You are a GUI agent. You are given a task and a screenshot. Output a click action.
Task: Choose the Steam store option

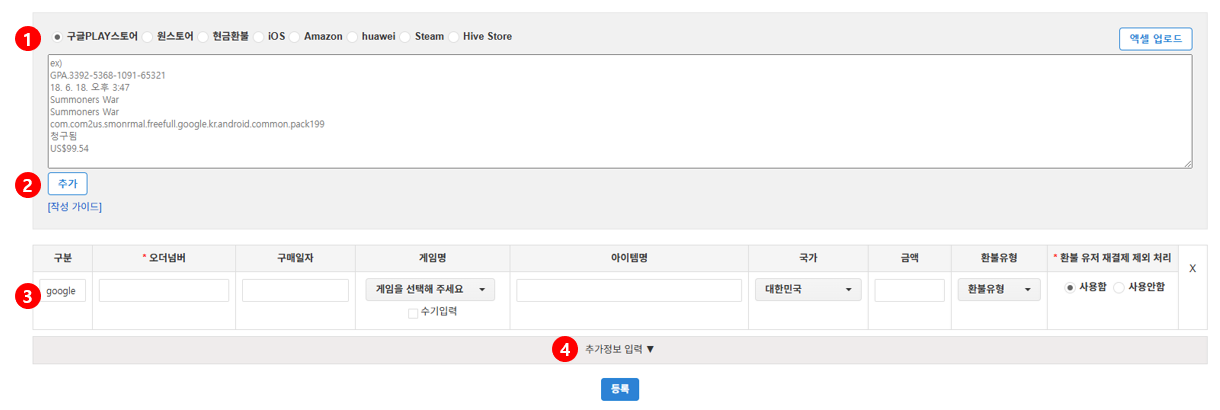click(x=406, y=37)
